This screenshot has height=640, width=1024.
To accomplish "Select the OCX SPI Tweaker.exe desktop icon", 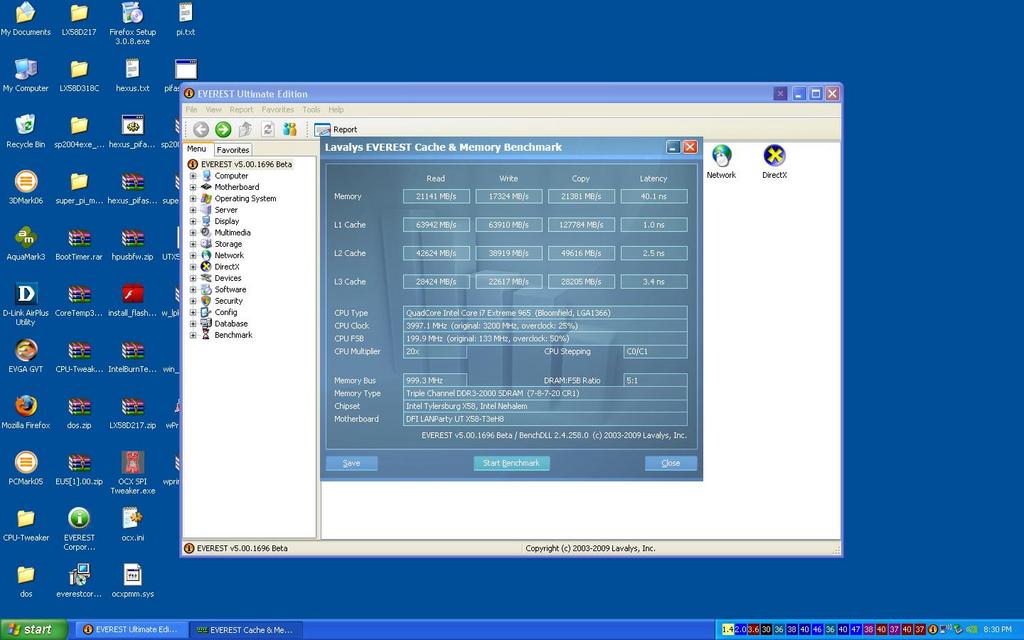I will pos(133,473).
